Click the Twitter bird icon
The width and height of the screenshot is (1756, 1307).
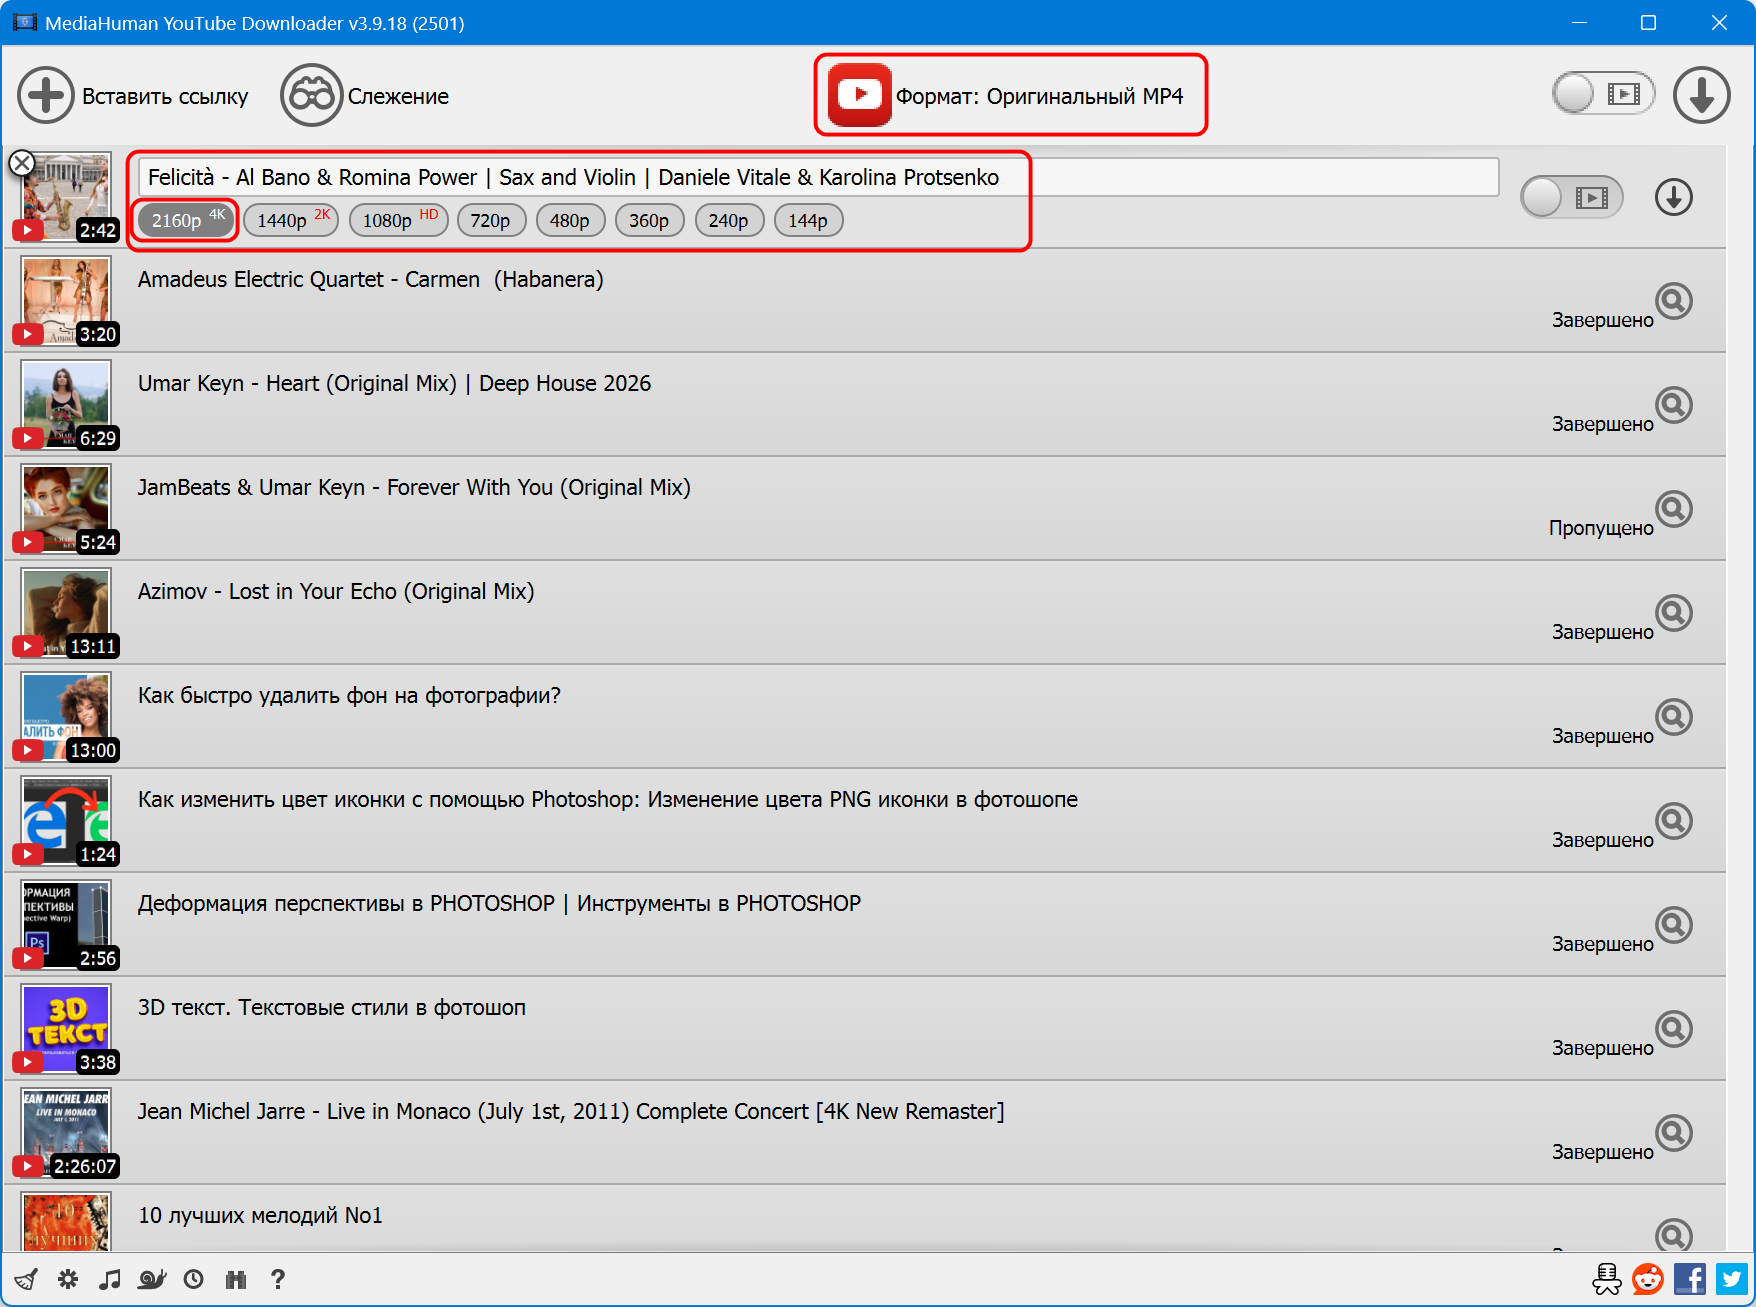(1732, 1279)
